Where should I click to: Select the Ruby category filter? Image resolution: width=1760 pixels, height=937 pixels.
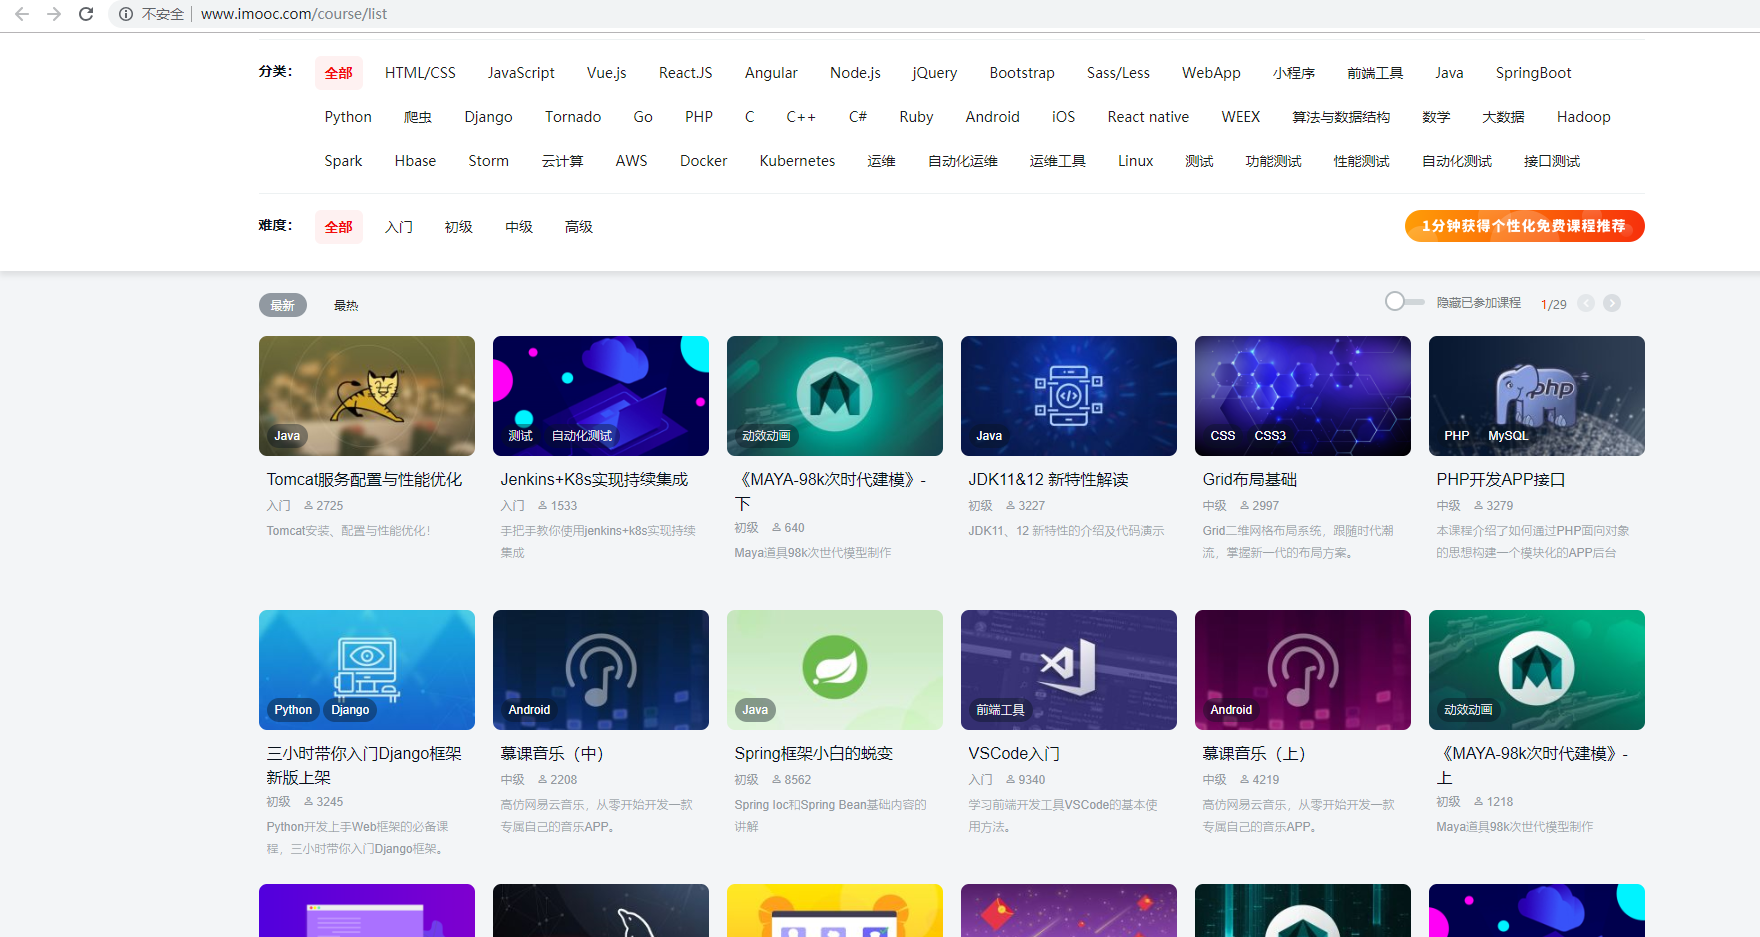[916, 117]
